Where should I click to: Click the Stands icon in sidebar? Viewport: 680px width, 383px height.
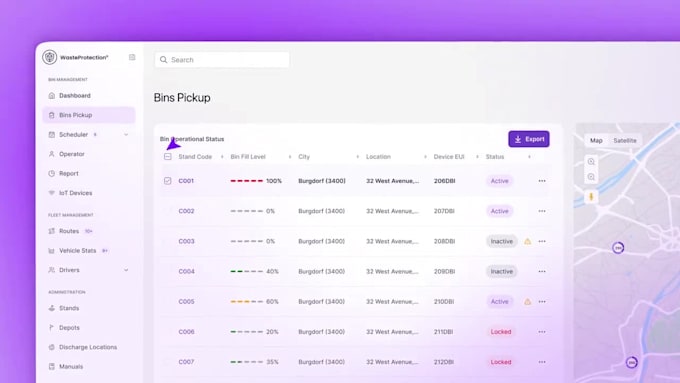52,308
